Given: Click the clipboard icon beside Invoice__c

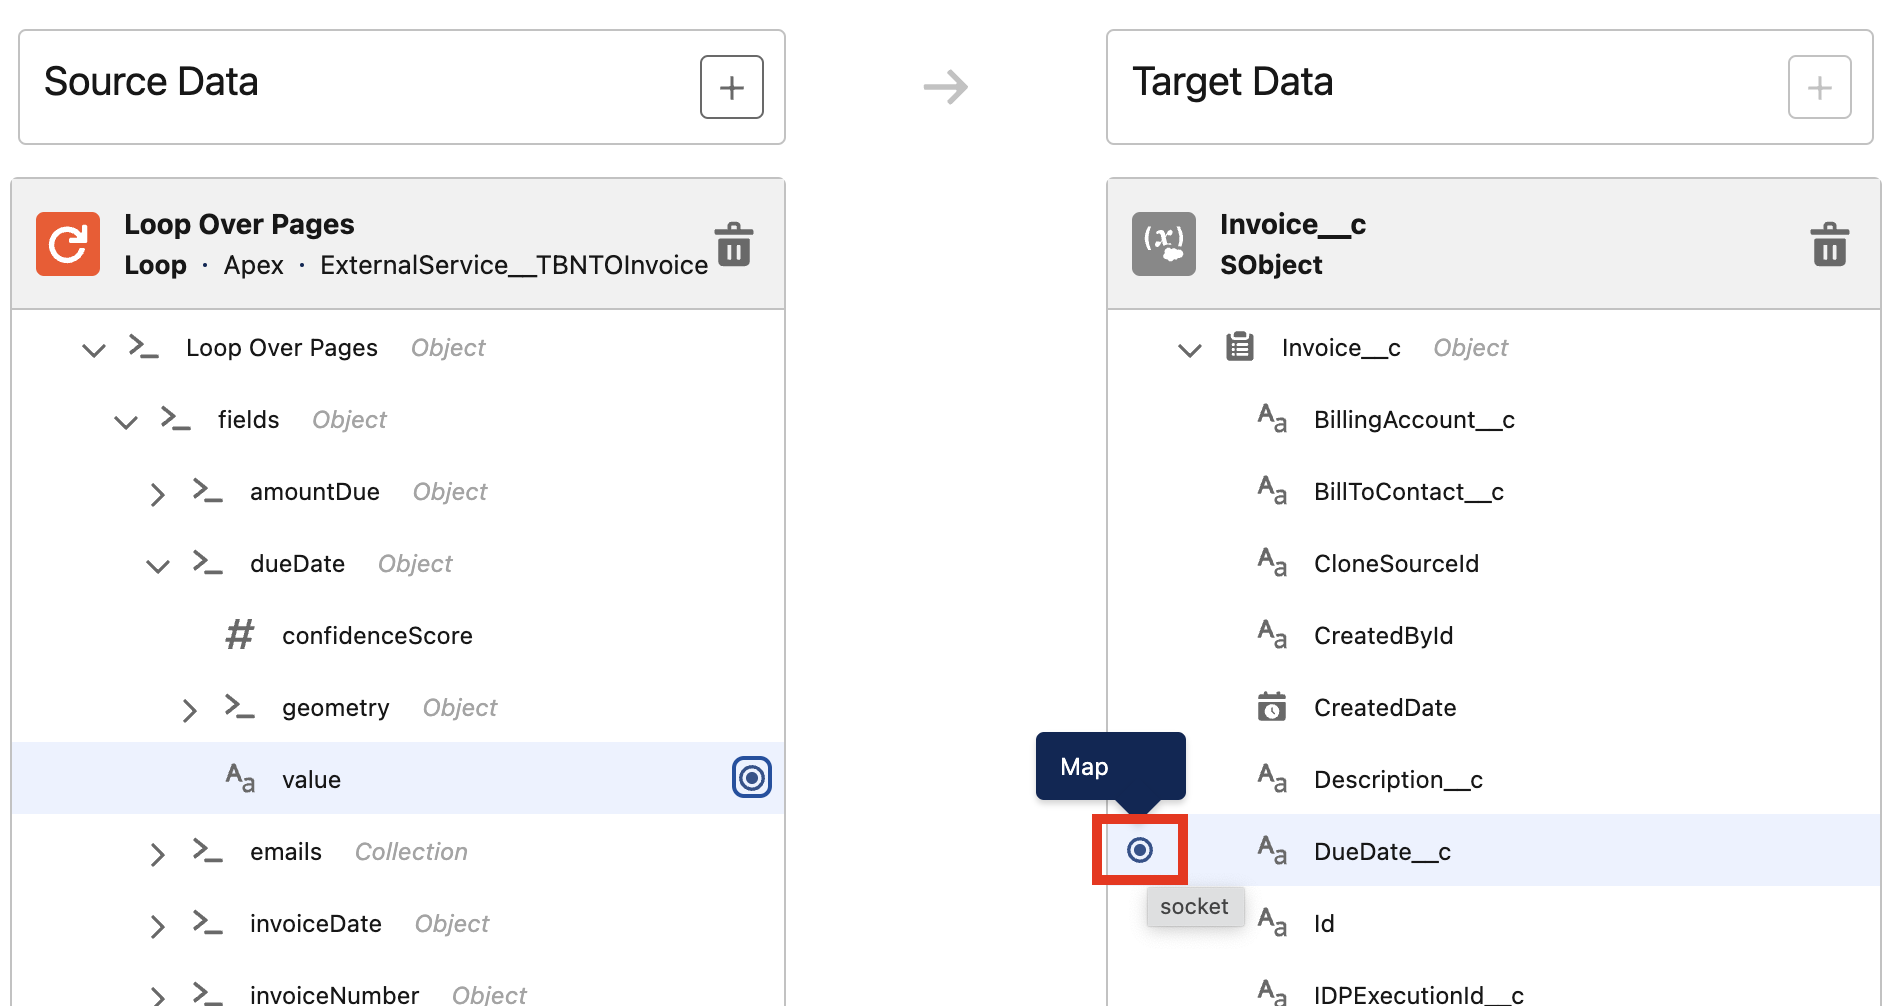Looking at the screenshot, I should pyautogui.click(x=1240, y=347).
